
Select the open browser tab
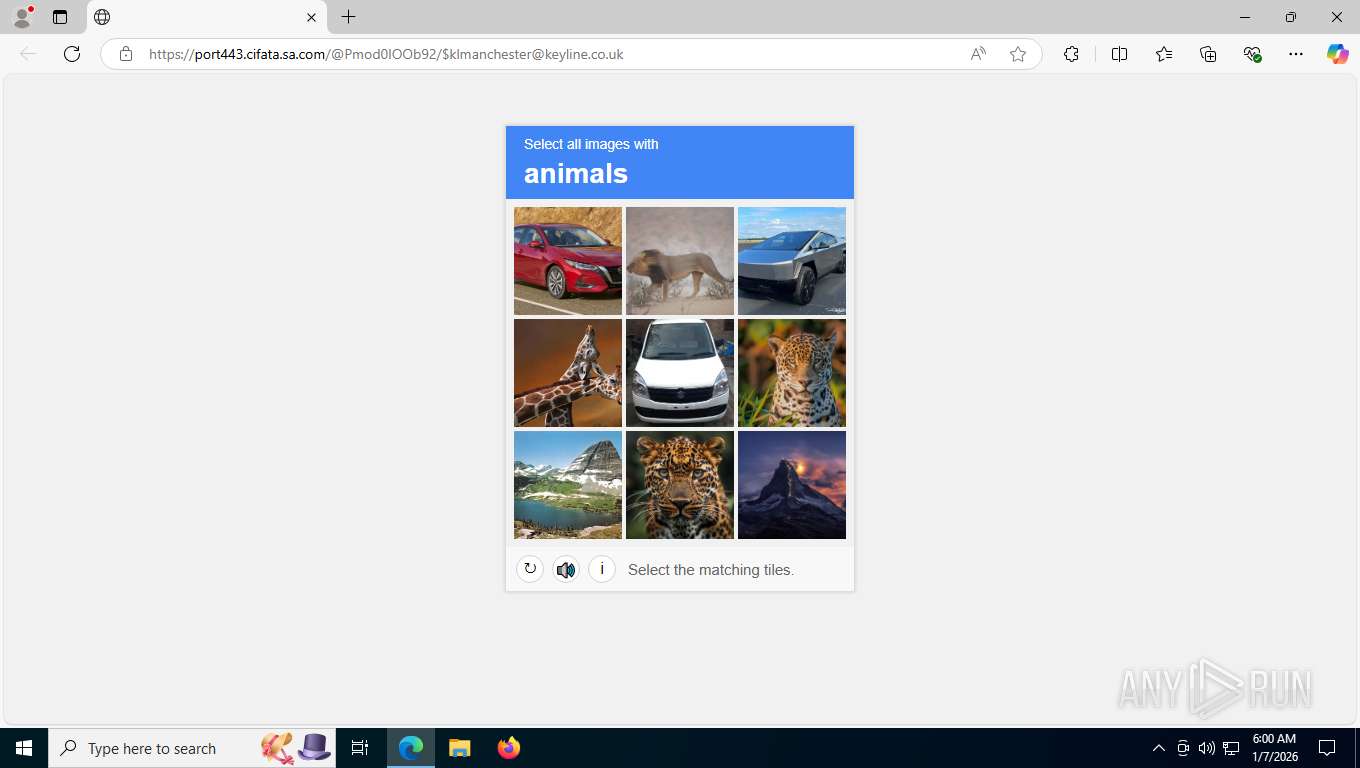207,17
